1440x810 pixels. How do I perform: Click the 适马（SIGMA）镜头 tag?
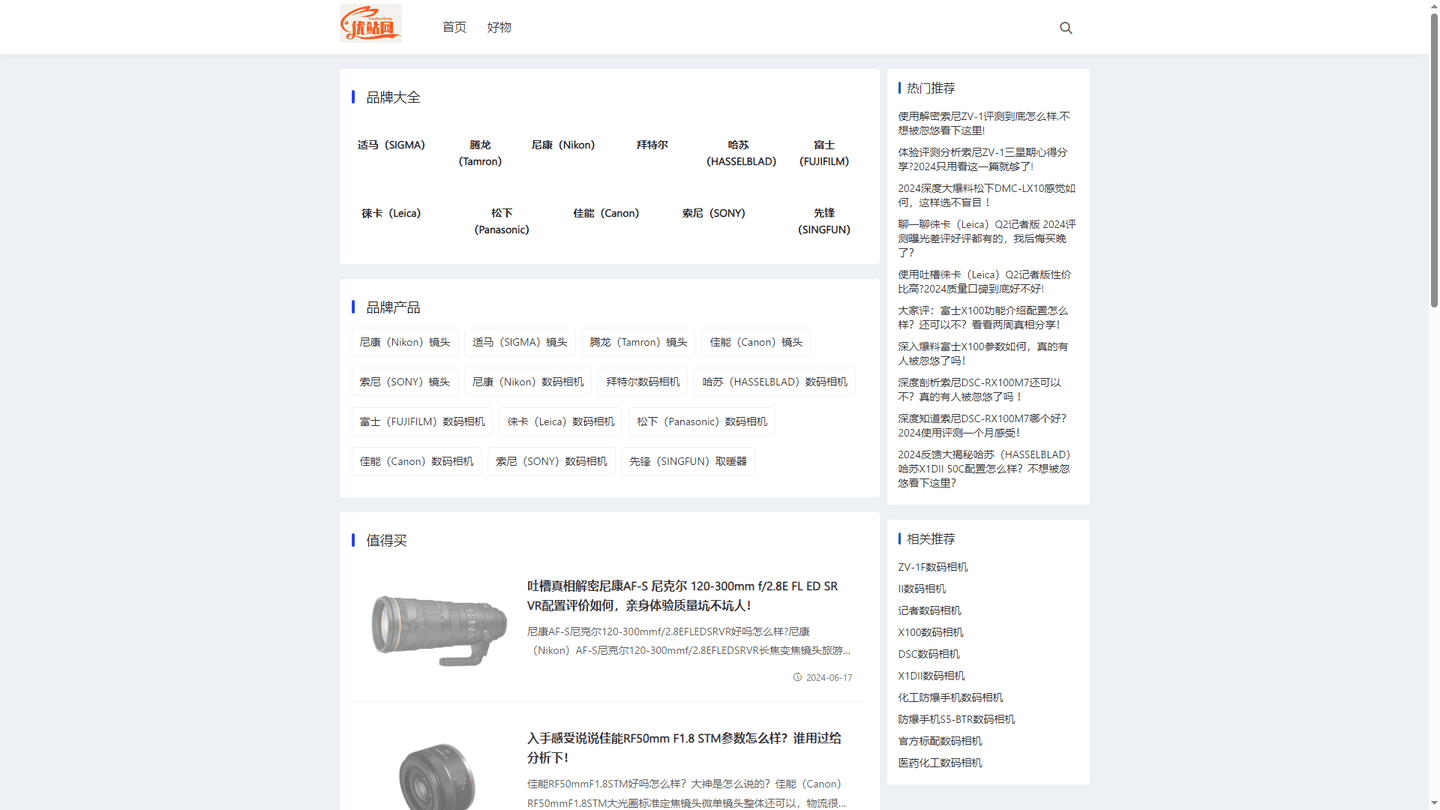click(x=520, y=342)
